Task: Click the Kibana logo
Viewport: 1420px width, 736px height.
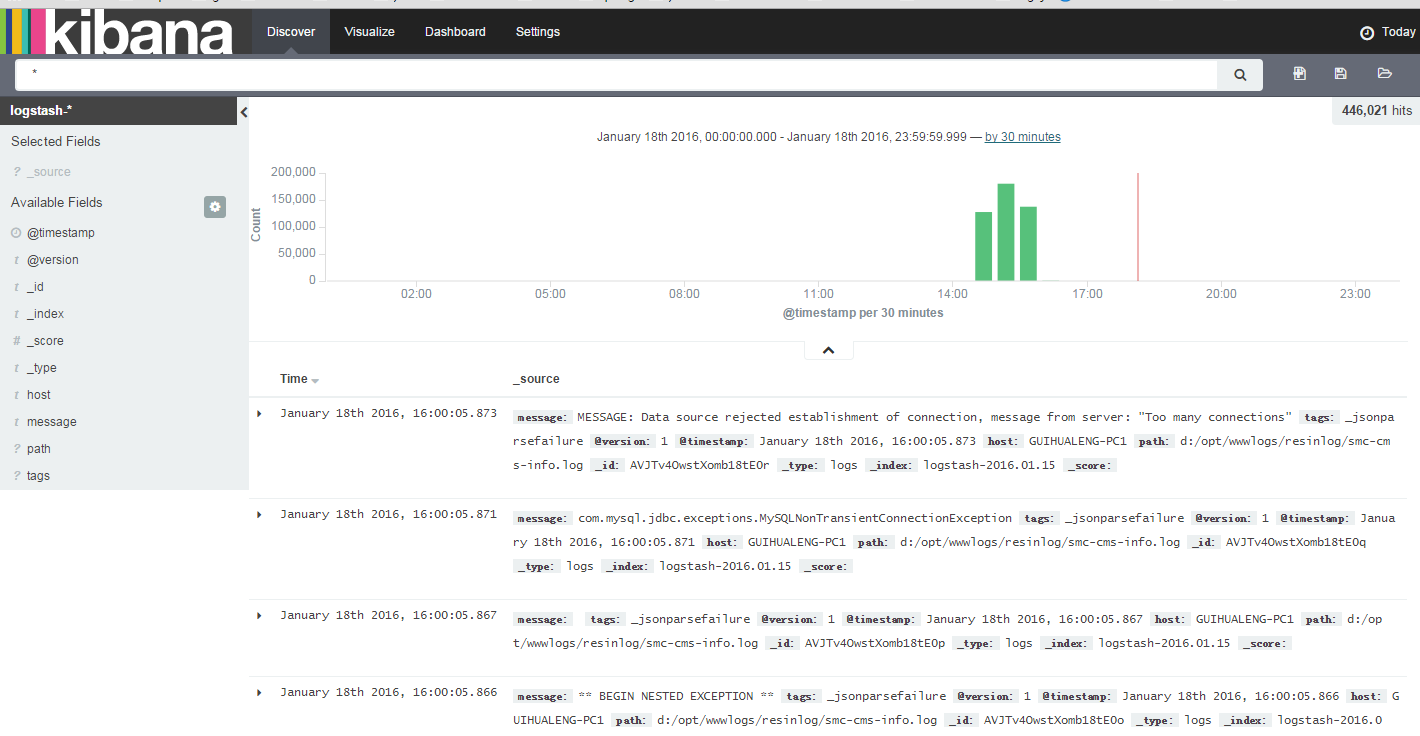Action: pyautogui.click(x=116, y=31)
